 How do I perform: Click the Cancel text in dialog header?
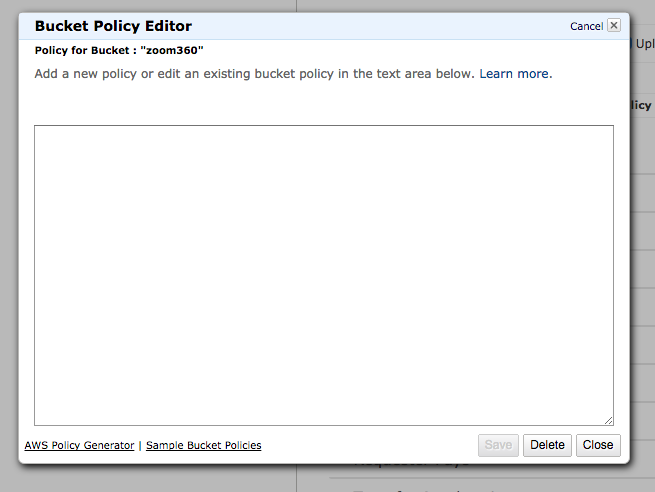(x=586, y=26)
